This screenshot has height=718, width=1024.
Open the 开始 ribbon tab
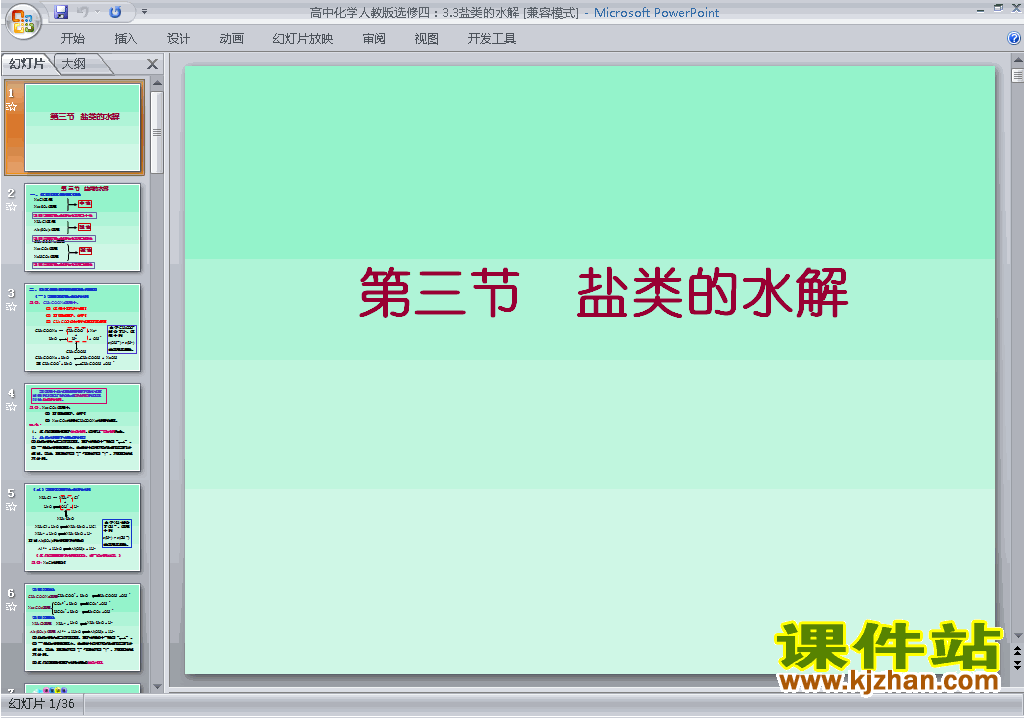[x=72, y=39]
